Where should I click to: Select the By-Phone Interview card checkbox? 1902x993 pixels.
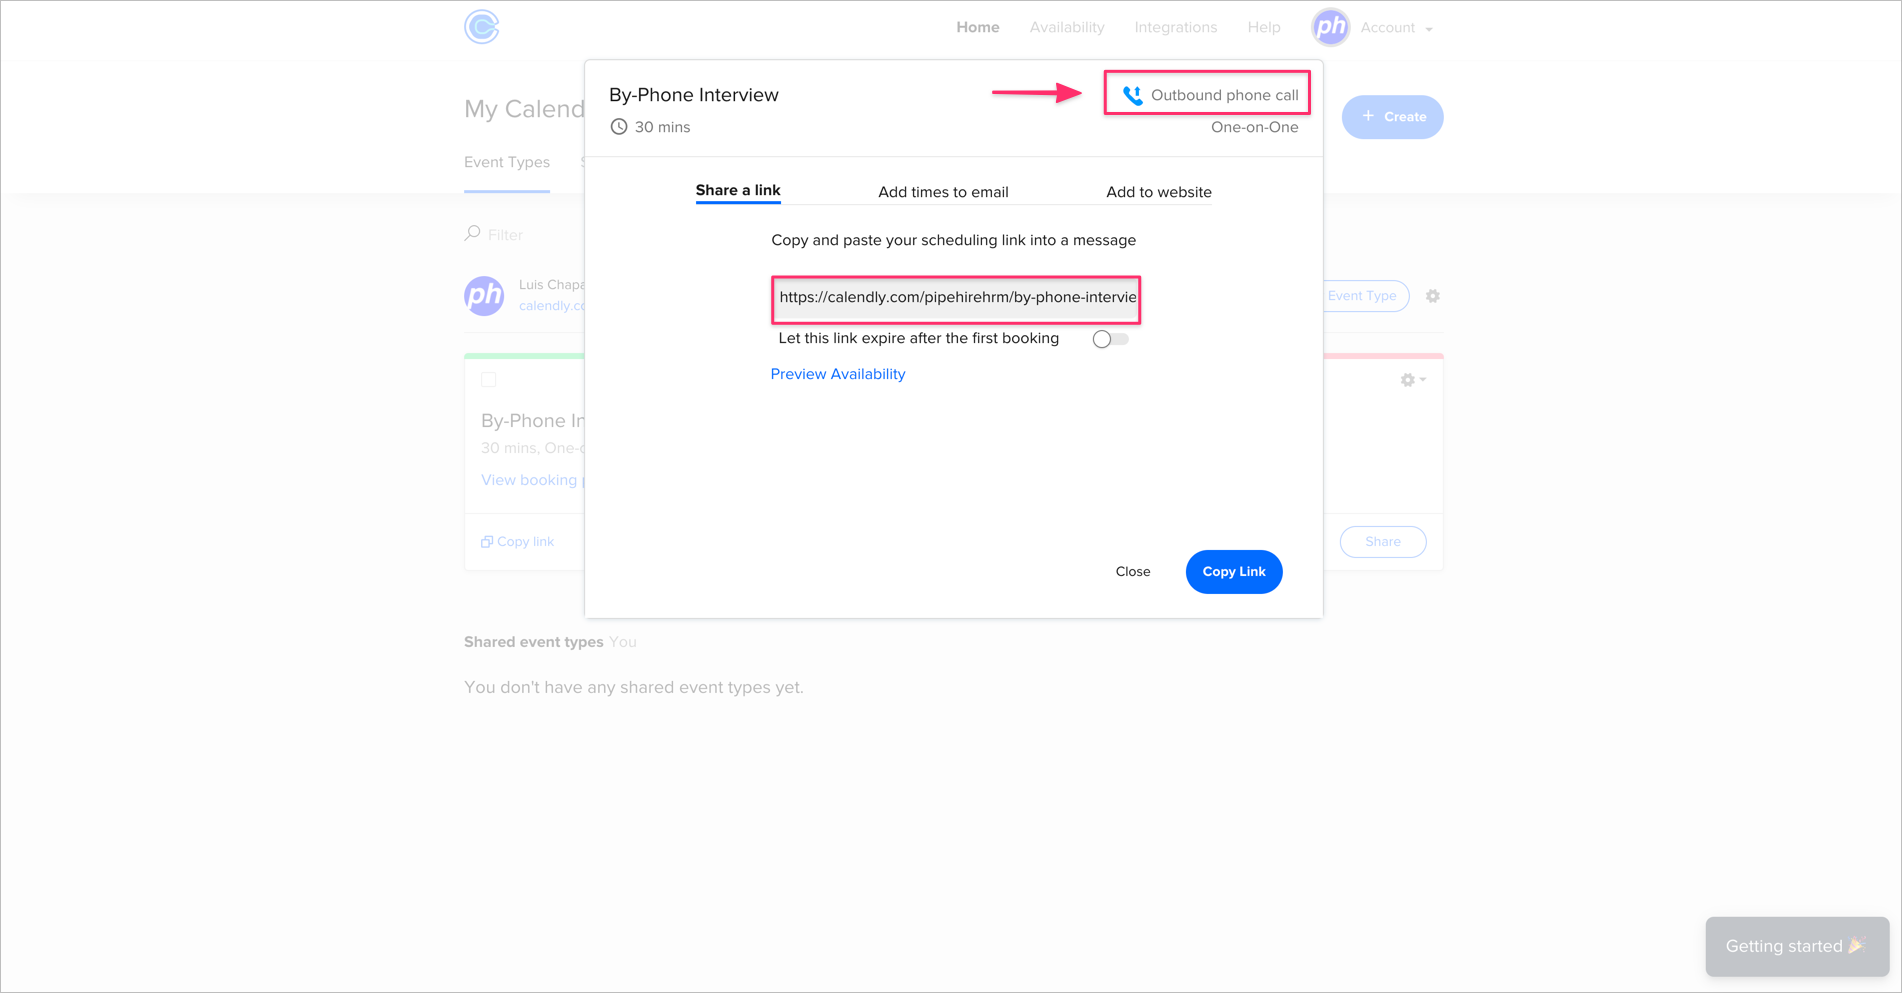point(488,380)
